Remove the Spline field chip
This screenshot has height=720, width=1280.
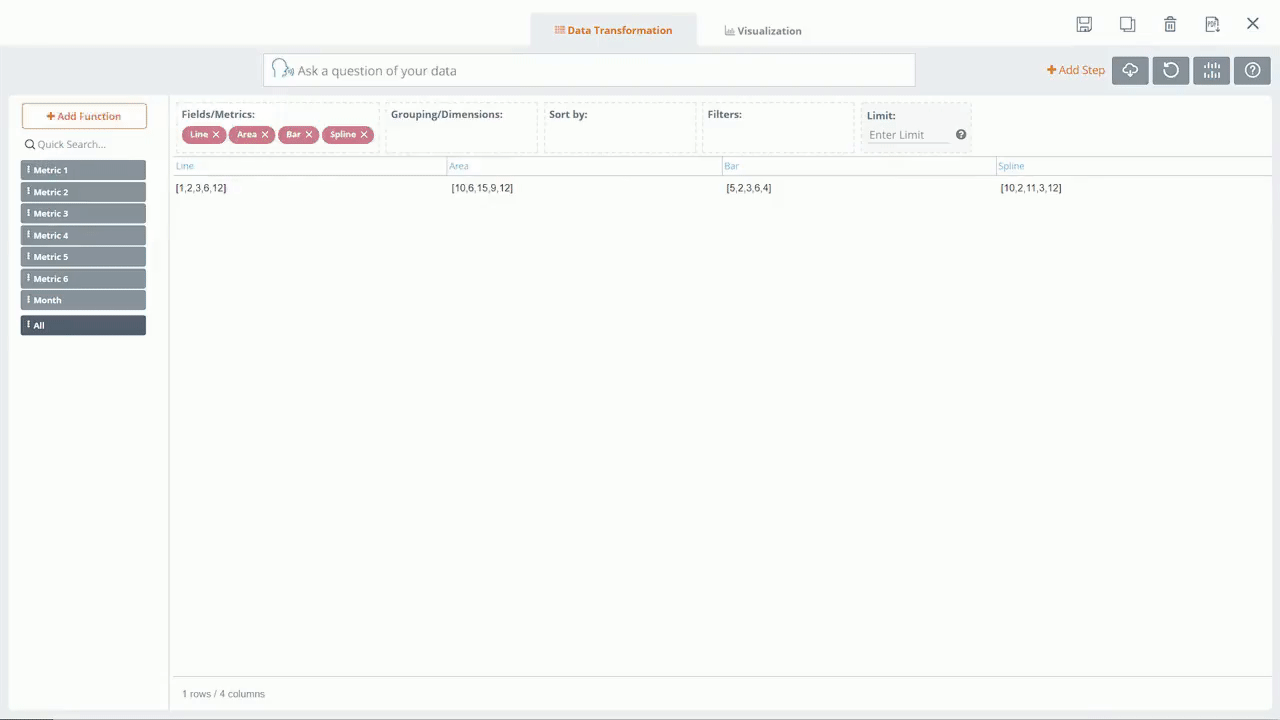[x=364, y=135]
